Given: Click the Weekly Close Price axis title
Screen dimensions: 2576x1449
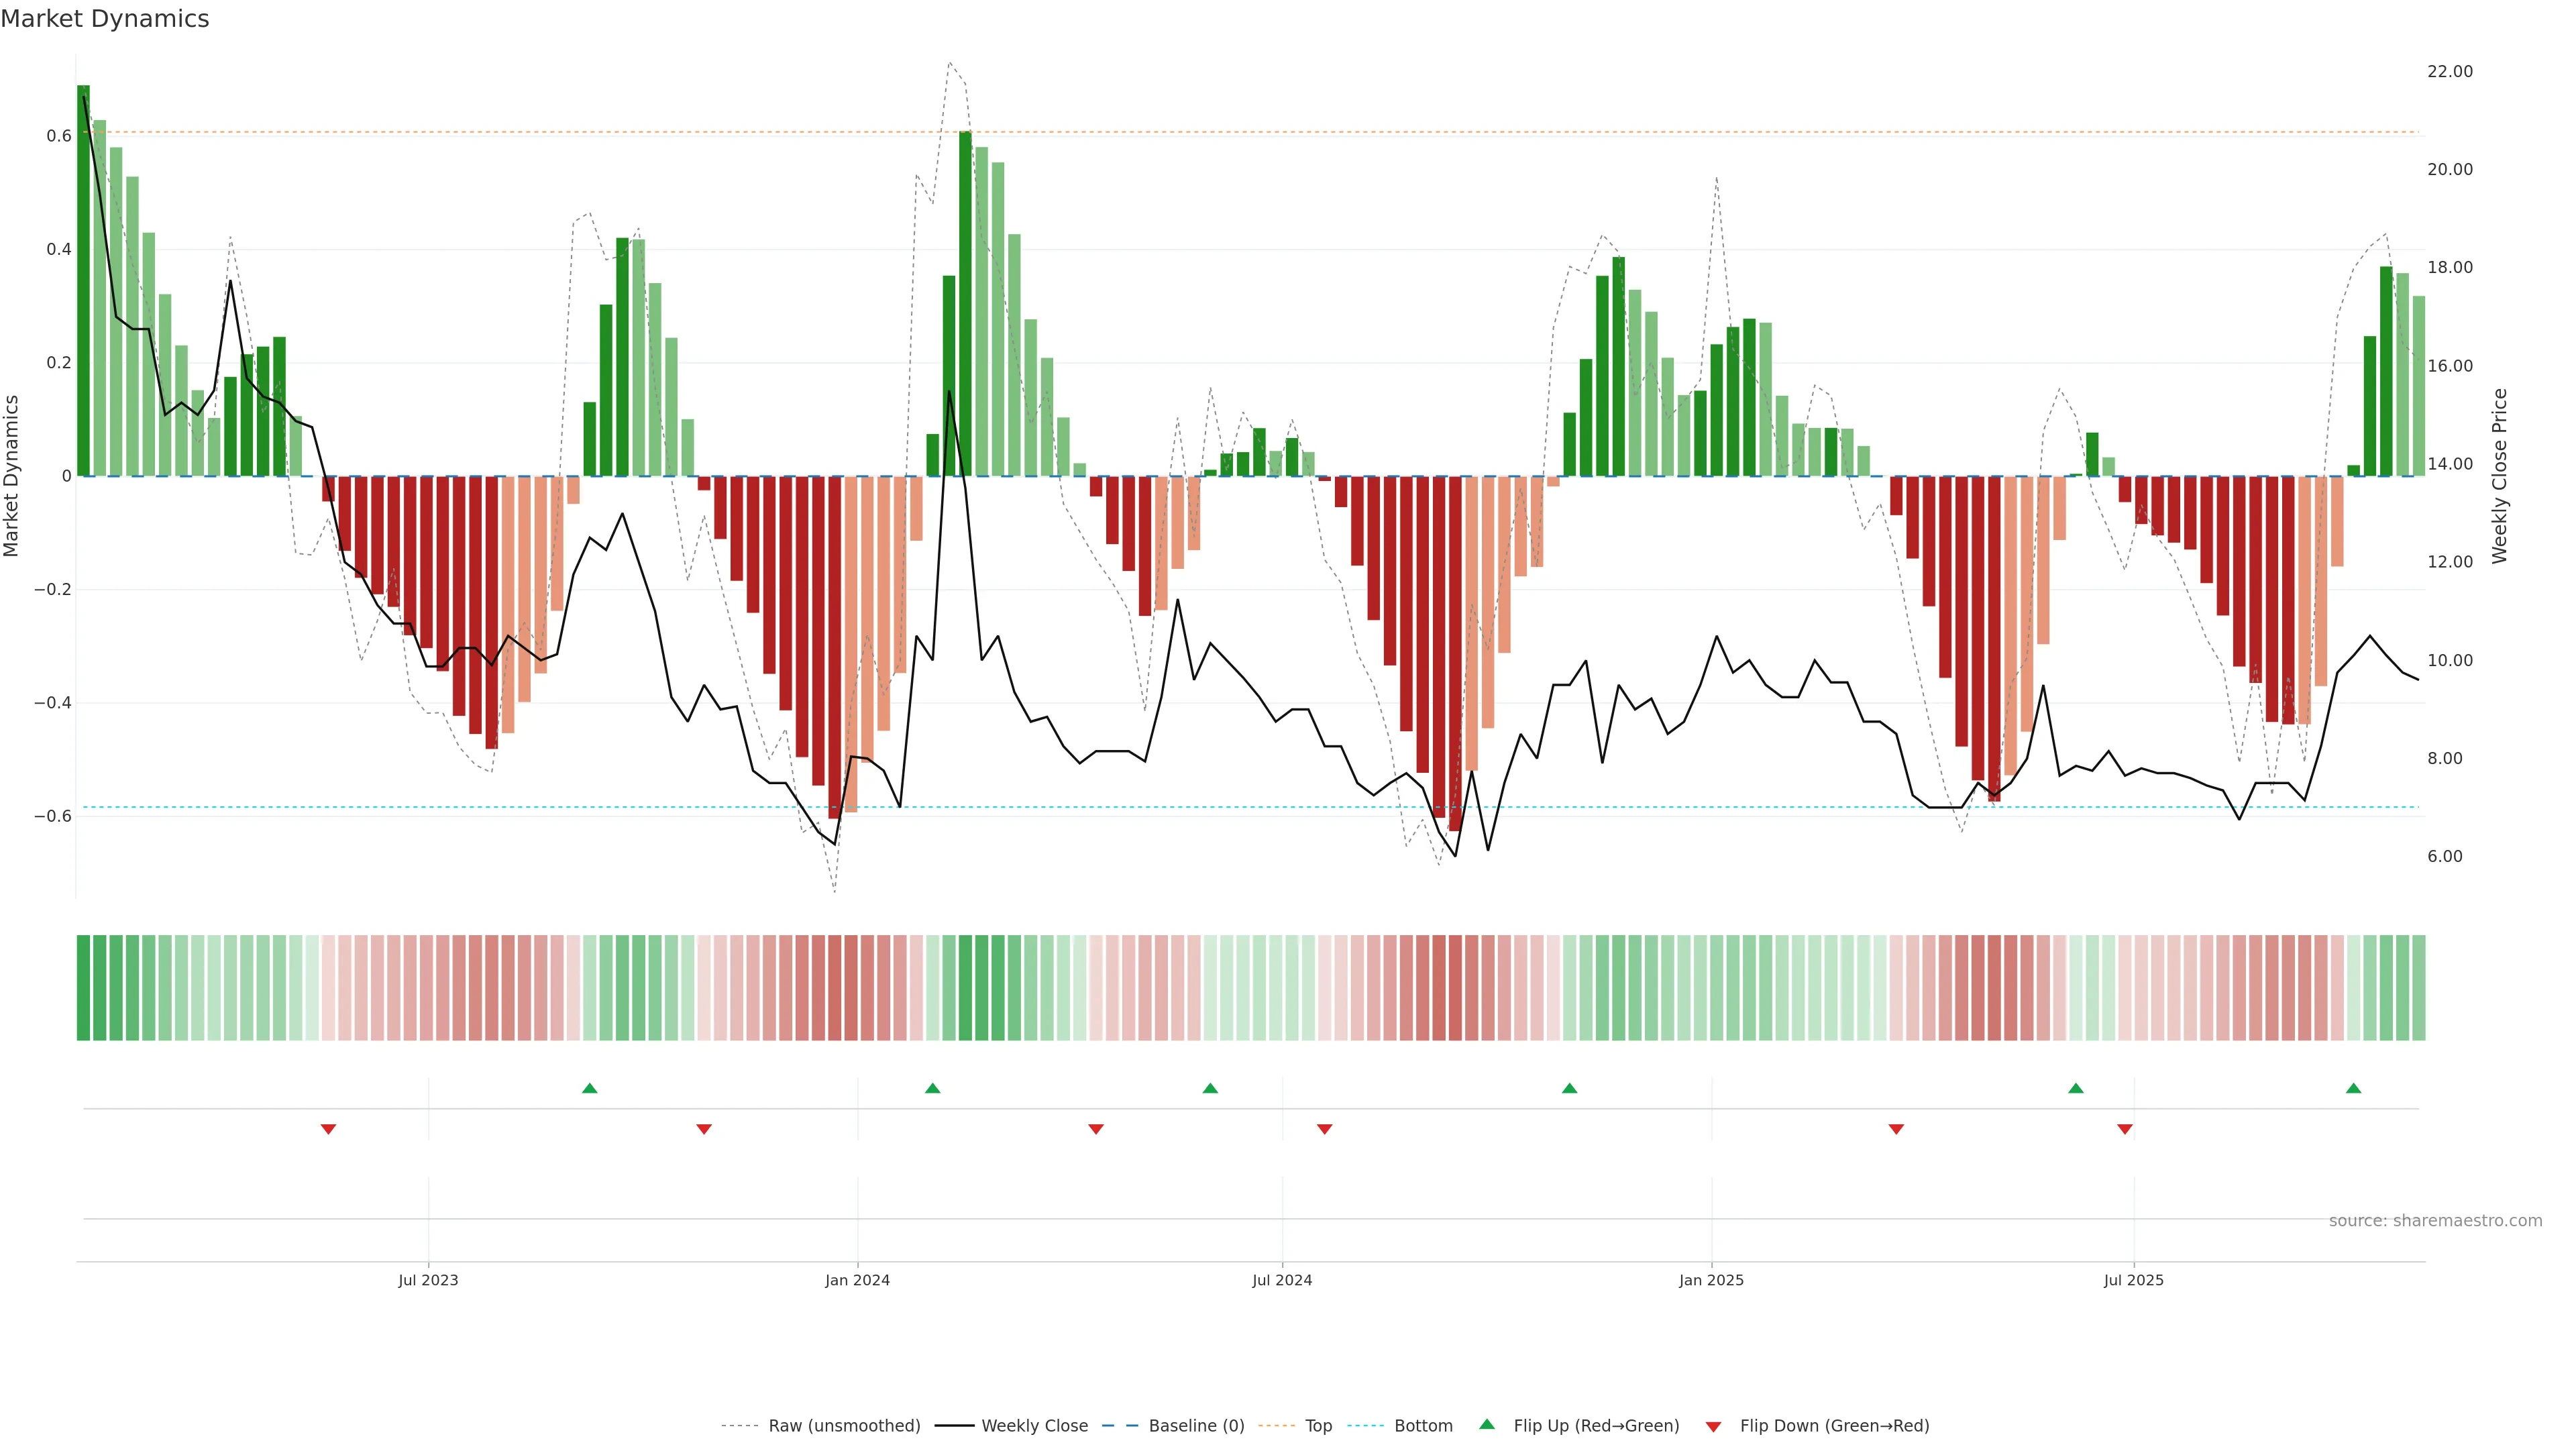Looking at the screenshot, I should (x=2500, y=476).
